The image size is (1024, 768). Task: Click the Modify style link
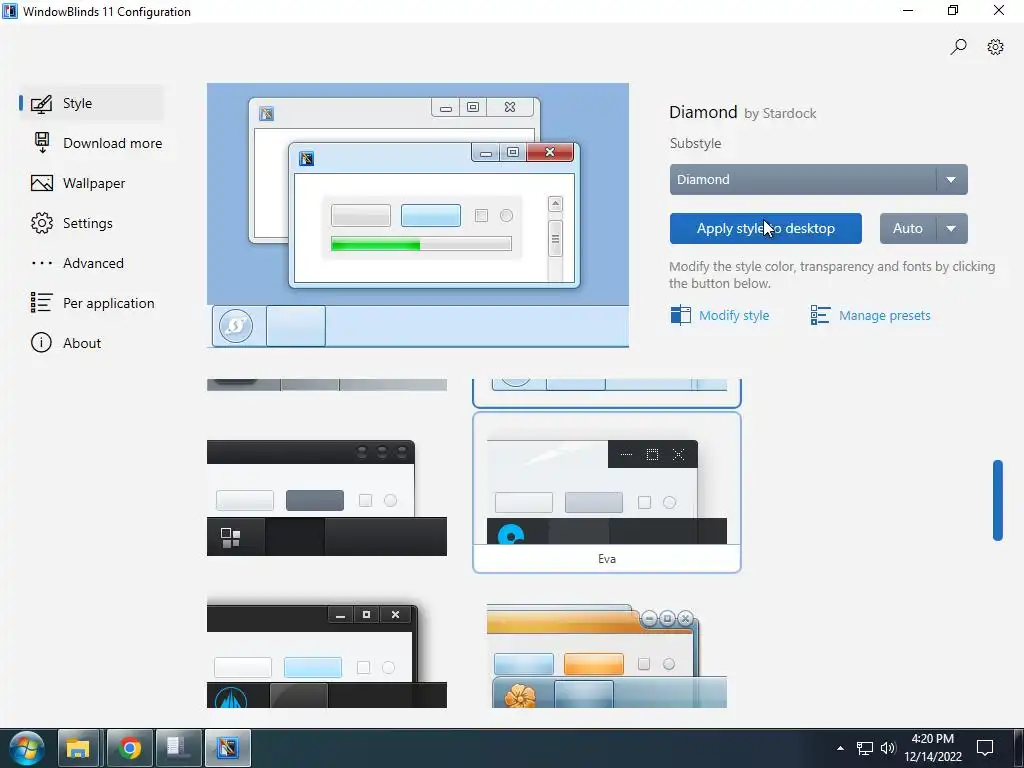pyautogui.click(x=734, y=315)
